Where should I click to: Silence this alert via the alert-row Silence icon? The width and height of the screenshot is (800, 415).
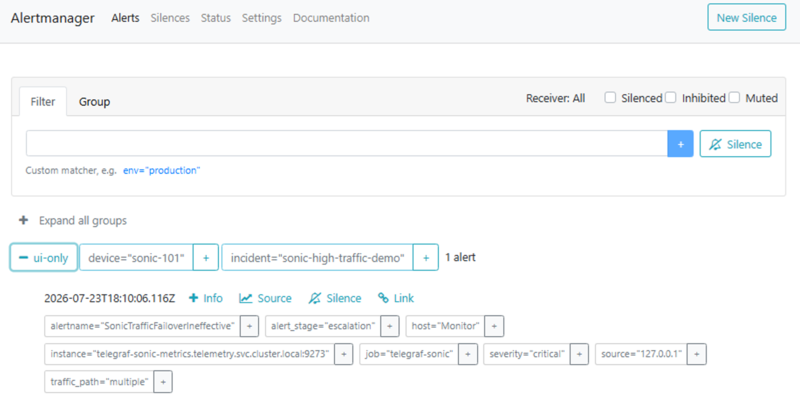(x=335, y=298)
